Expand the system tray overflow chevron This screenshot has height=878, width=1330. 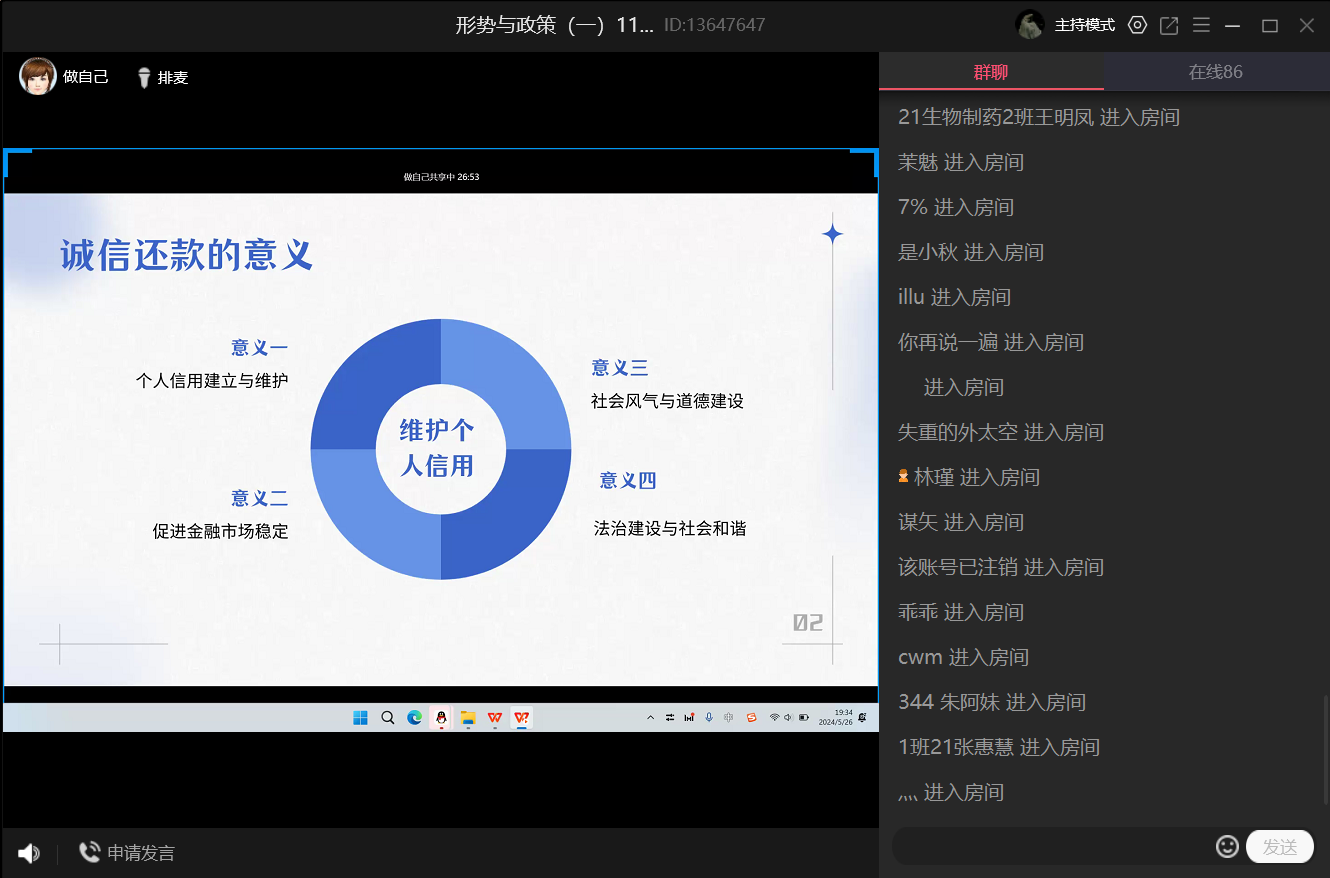[x=650, y=718]
